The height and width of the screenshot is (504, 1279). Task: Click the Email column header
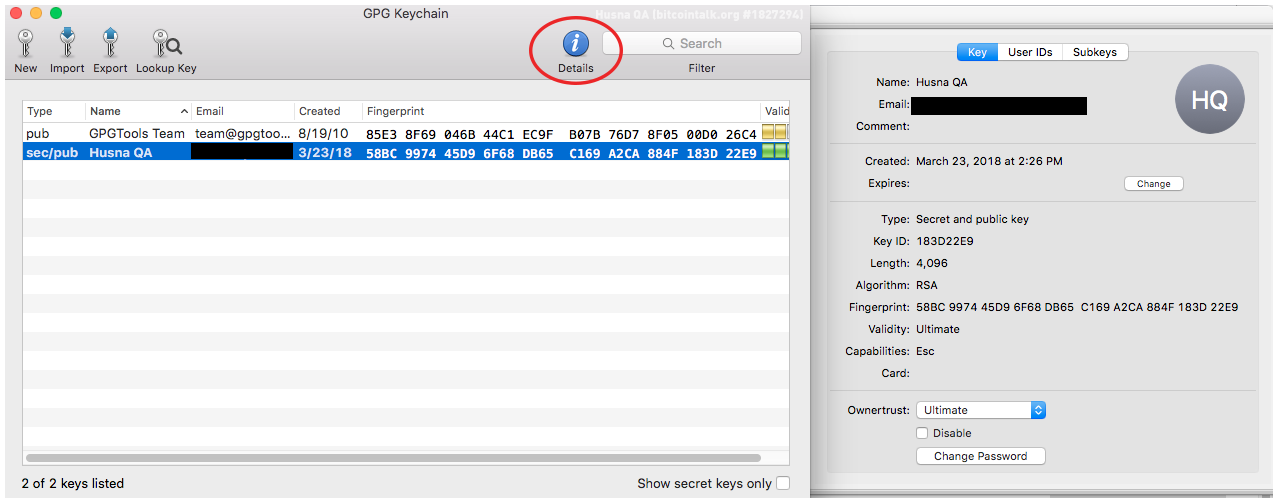point(243,111)
